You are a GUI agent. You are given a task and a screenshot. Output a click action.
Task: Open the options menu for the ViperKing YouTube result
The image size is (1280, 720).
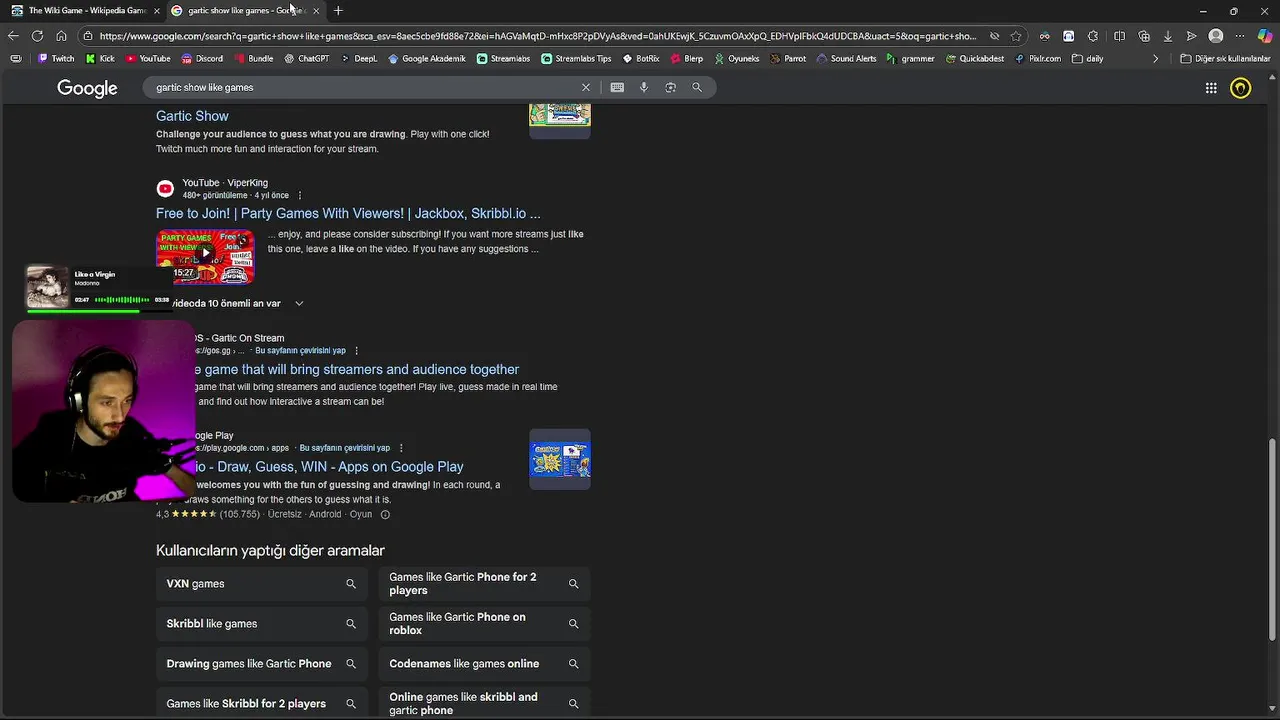tap(300, 196)
